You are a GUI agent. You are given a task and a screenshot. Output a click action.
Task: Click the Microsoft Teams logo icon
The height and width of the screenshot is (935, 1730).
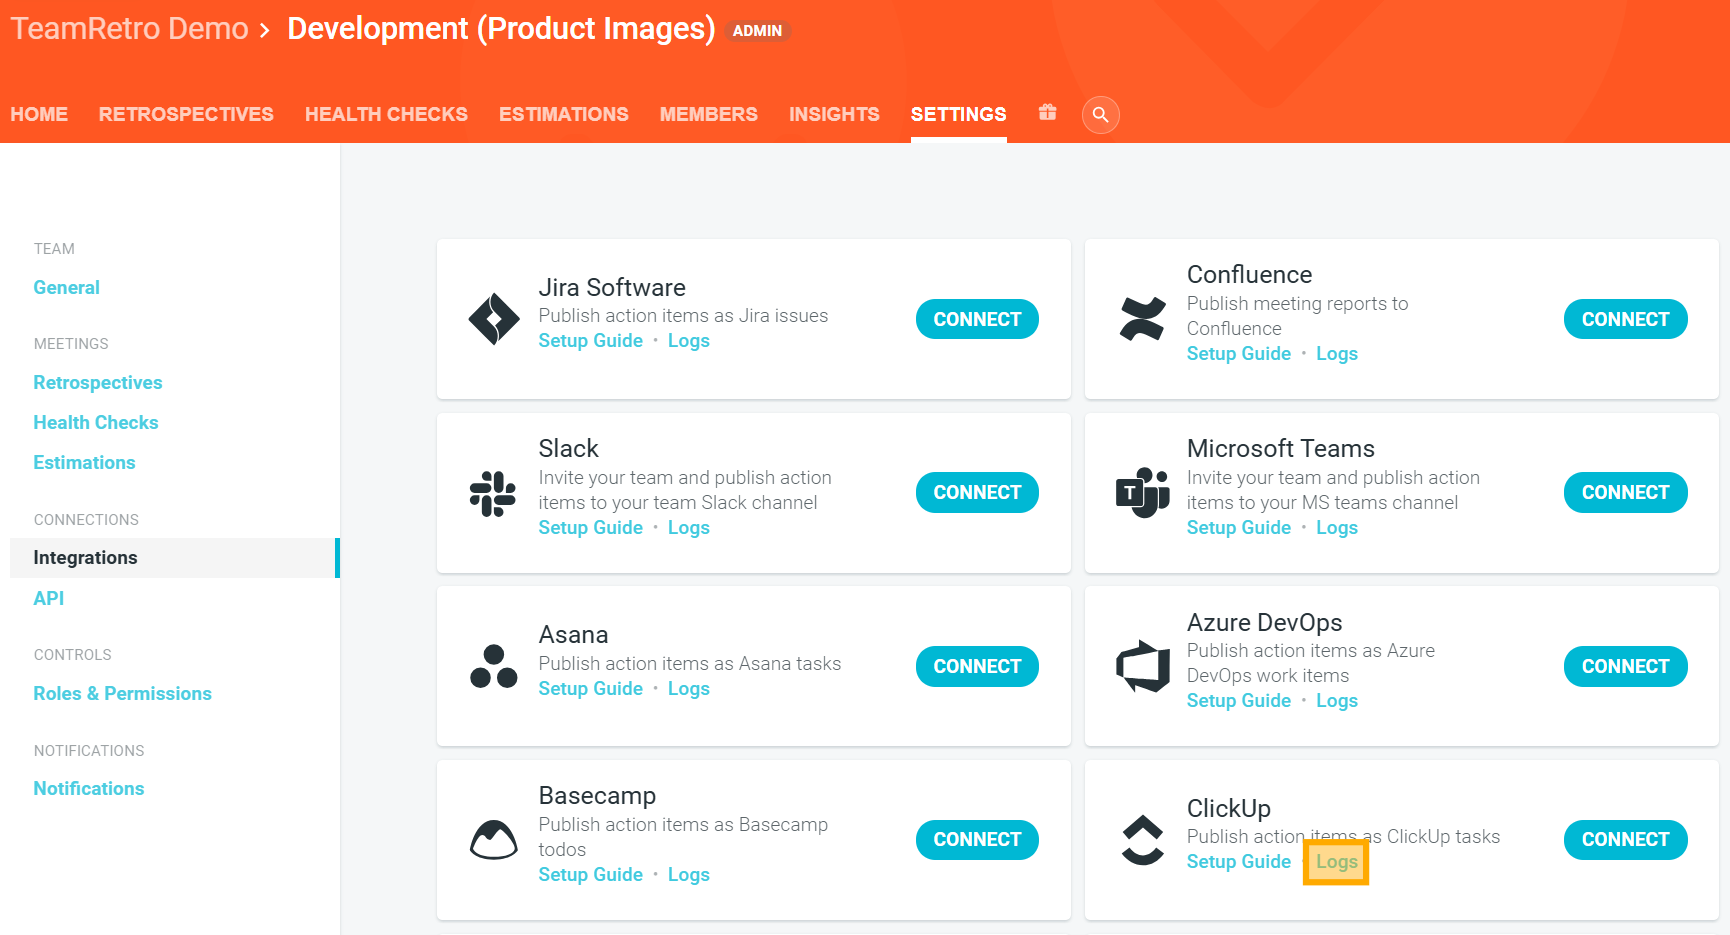click(1142, 492)
